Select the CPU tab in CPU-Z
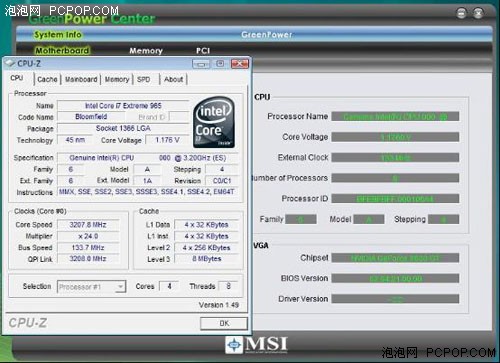The width and height of the screenshot is (500, 363). click(x=17, y=78)
